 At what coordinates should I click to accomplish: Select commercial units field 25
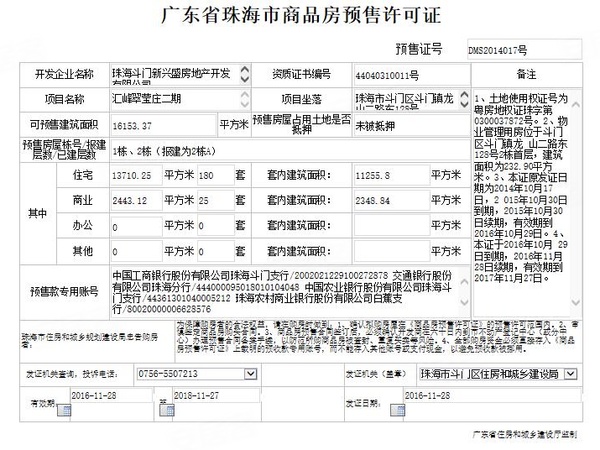(216, 200)
